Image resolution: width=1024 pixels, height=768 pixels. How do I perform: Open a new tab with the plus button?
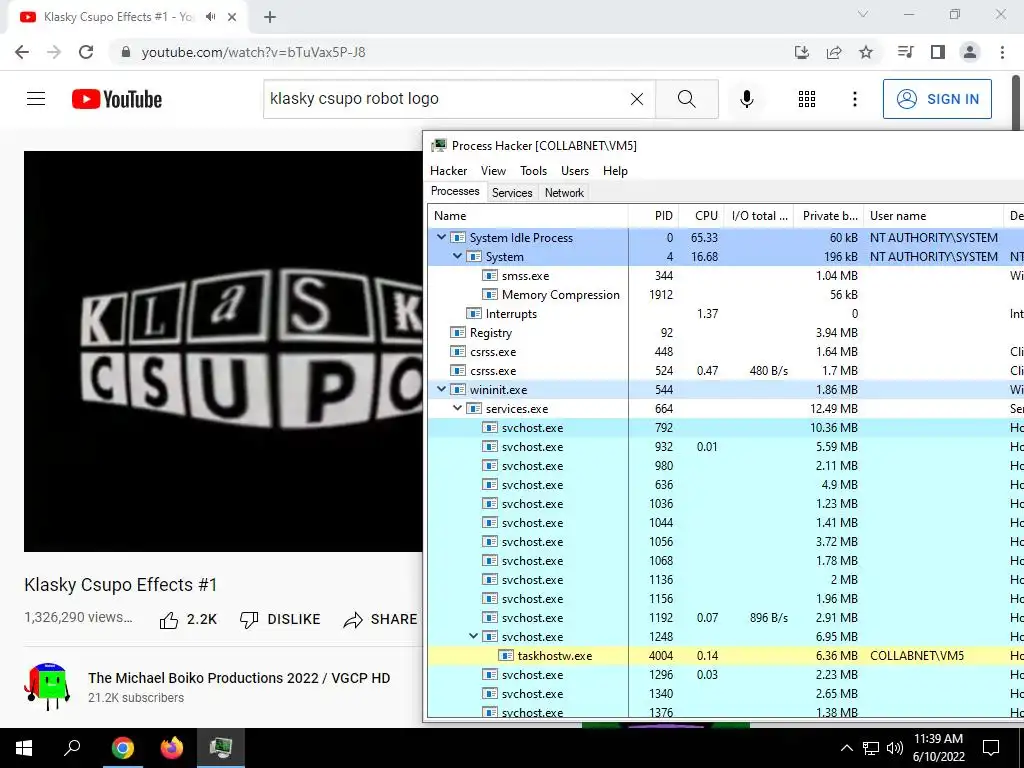[270, 17]
